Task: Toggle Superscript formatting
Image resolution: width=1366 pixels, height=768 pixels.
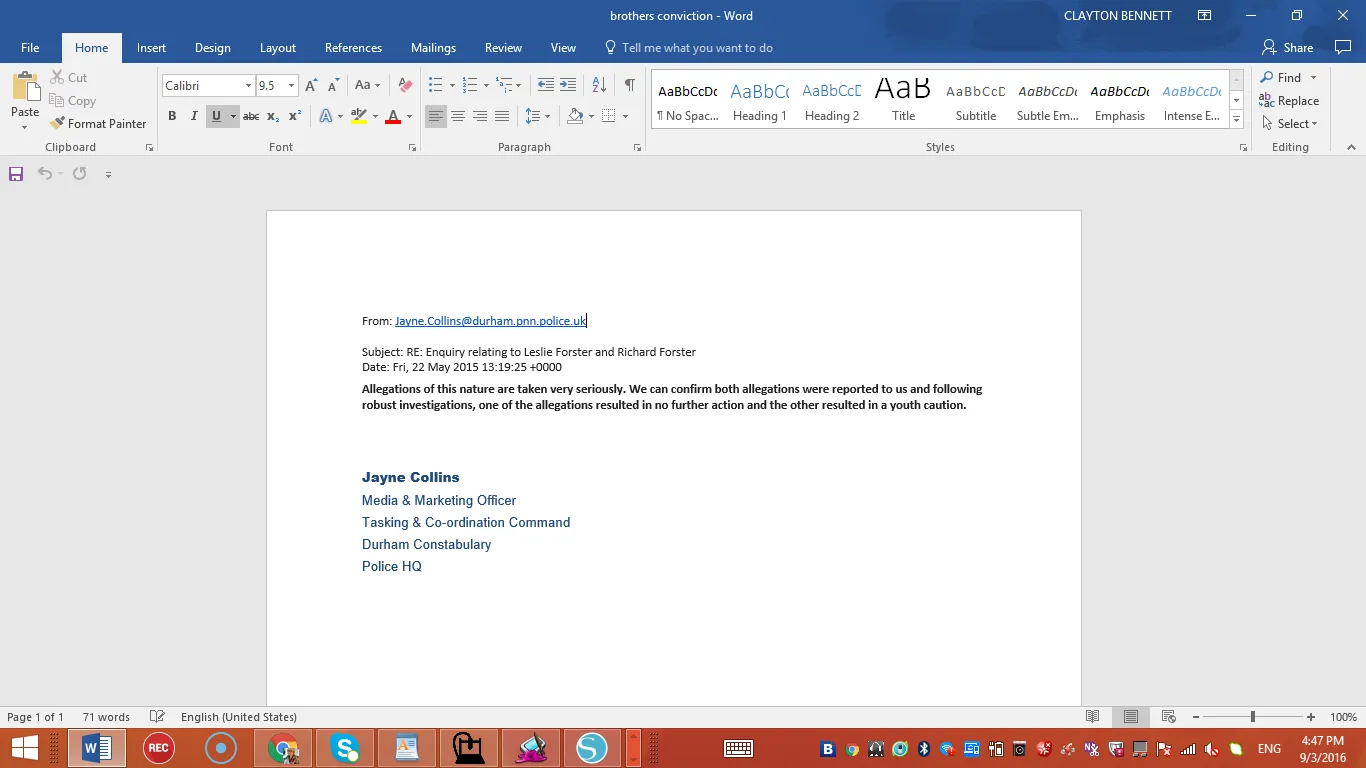Action: [x=295, y=116]
